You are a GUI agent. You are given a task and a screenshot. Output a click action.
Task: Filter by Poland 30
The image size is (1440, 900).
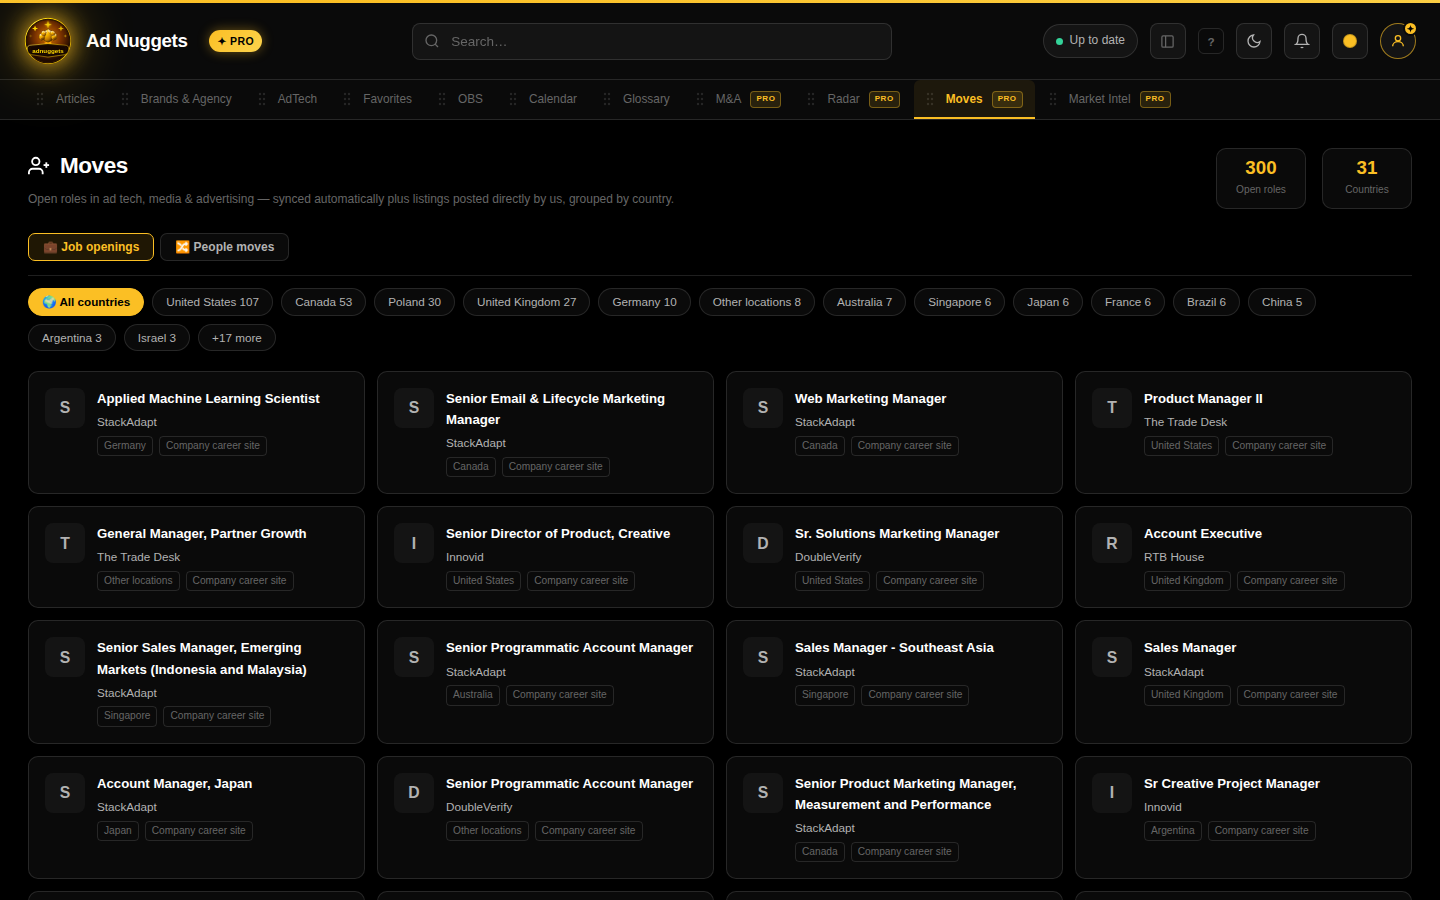pyautogui.click(x=414, y=302)
